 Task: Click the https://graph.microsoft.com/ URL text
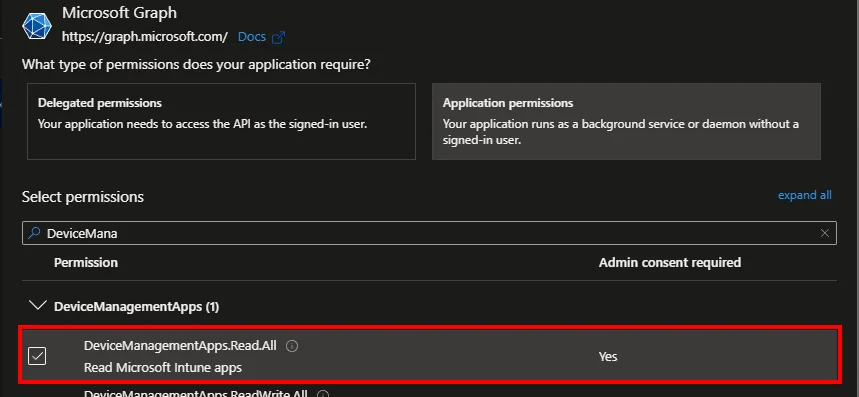click(x=145, y=37)
